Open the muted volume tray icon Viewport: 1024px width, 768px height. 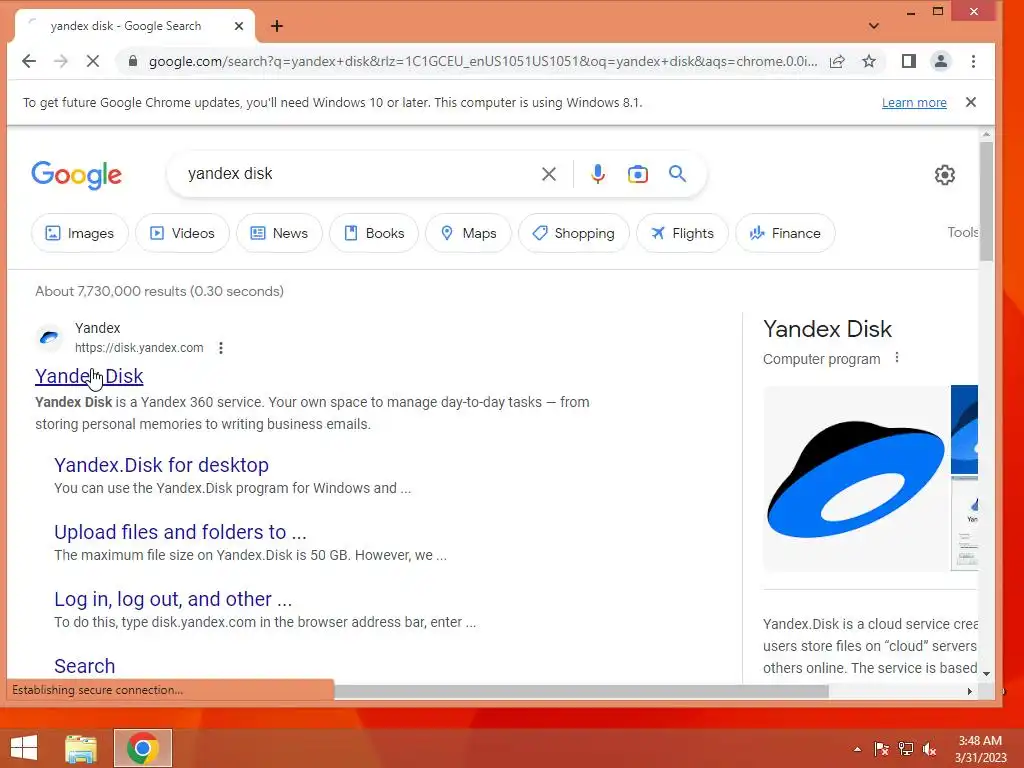(930, 749)
